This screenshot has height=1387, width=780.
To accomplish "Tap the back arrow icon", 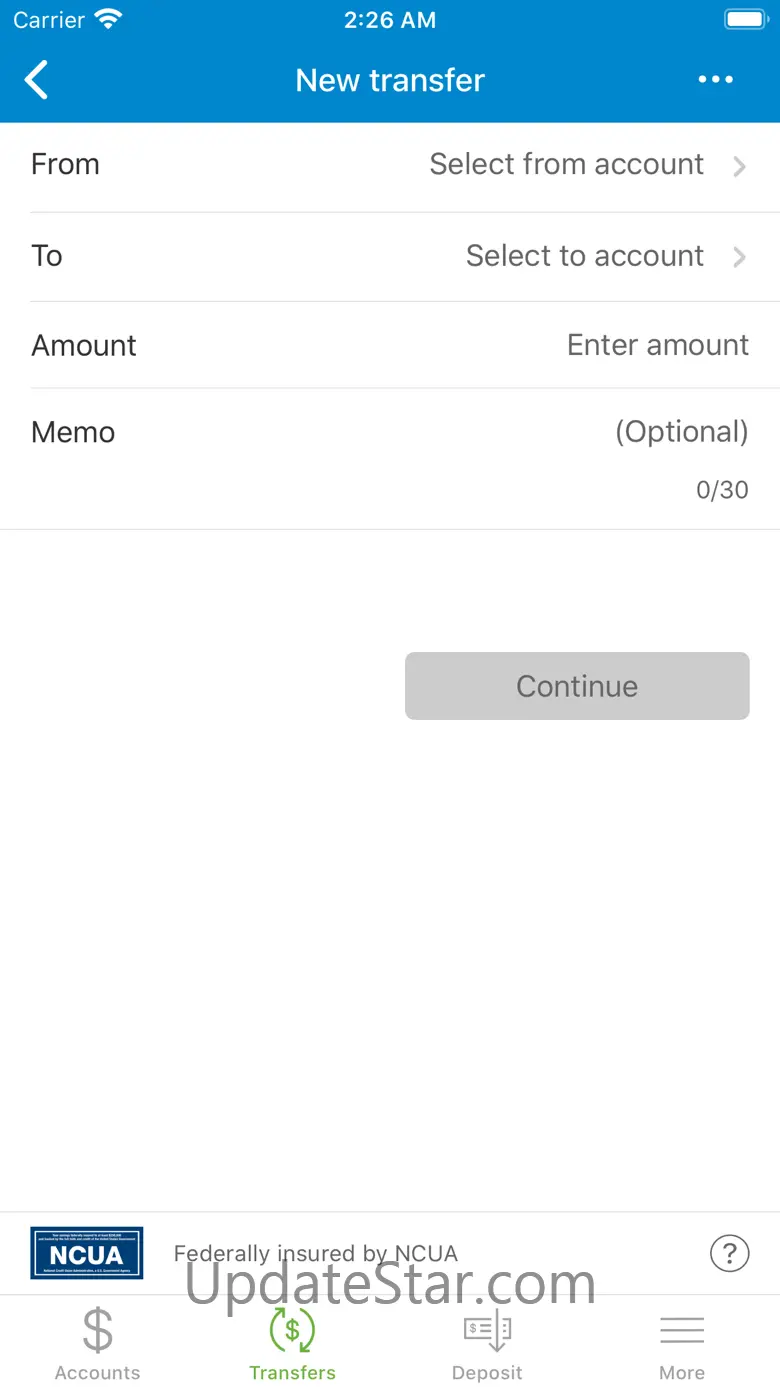I will pos(37,80).
